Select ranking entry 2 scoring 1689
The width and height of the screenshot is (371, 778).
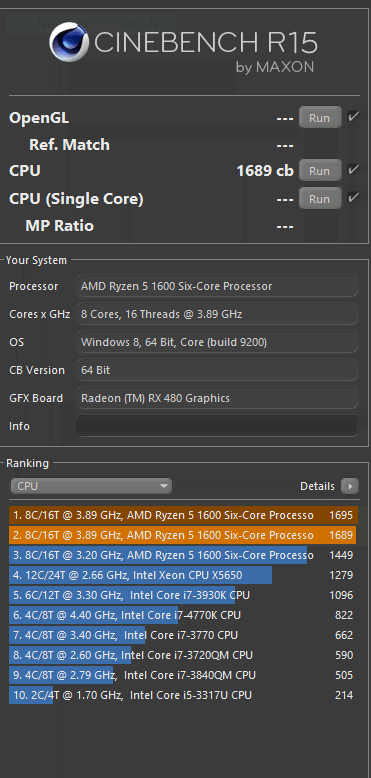pos(183,535)
